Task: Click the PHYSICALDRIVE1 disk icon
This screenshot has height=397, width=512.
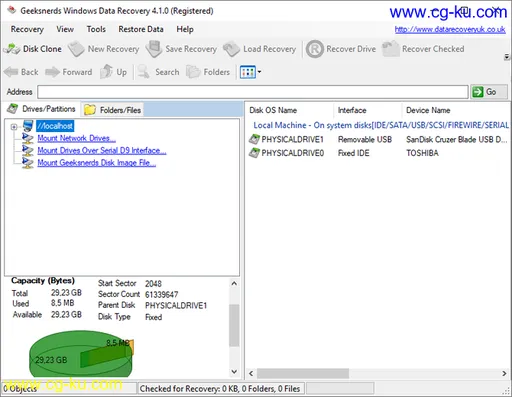Action: pos(254,139)
